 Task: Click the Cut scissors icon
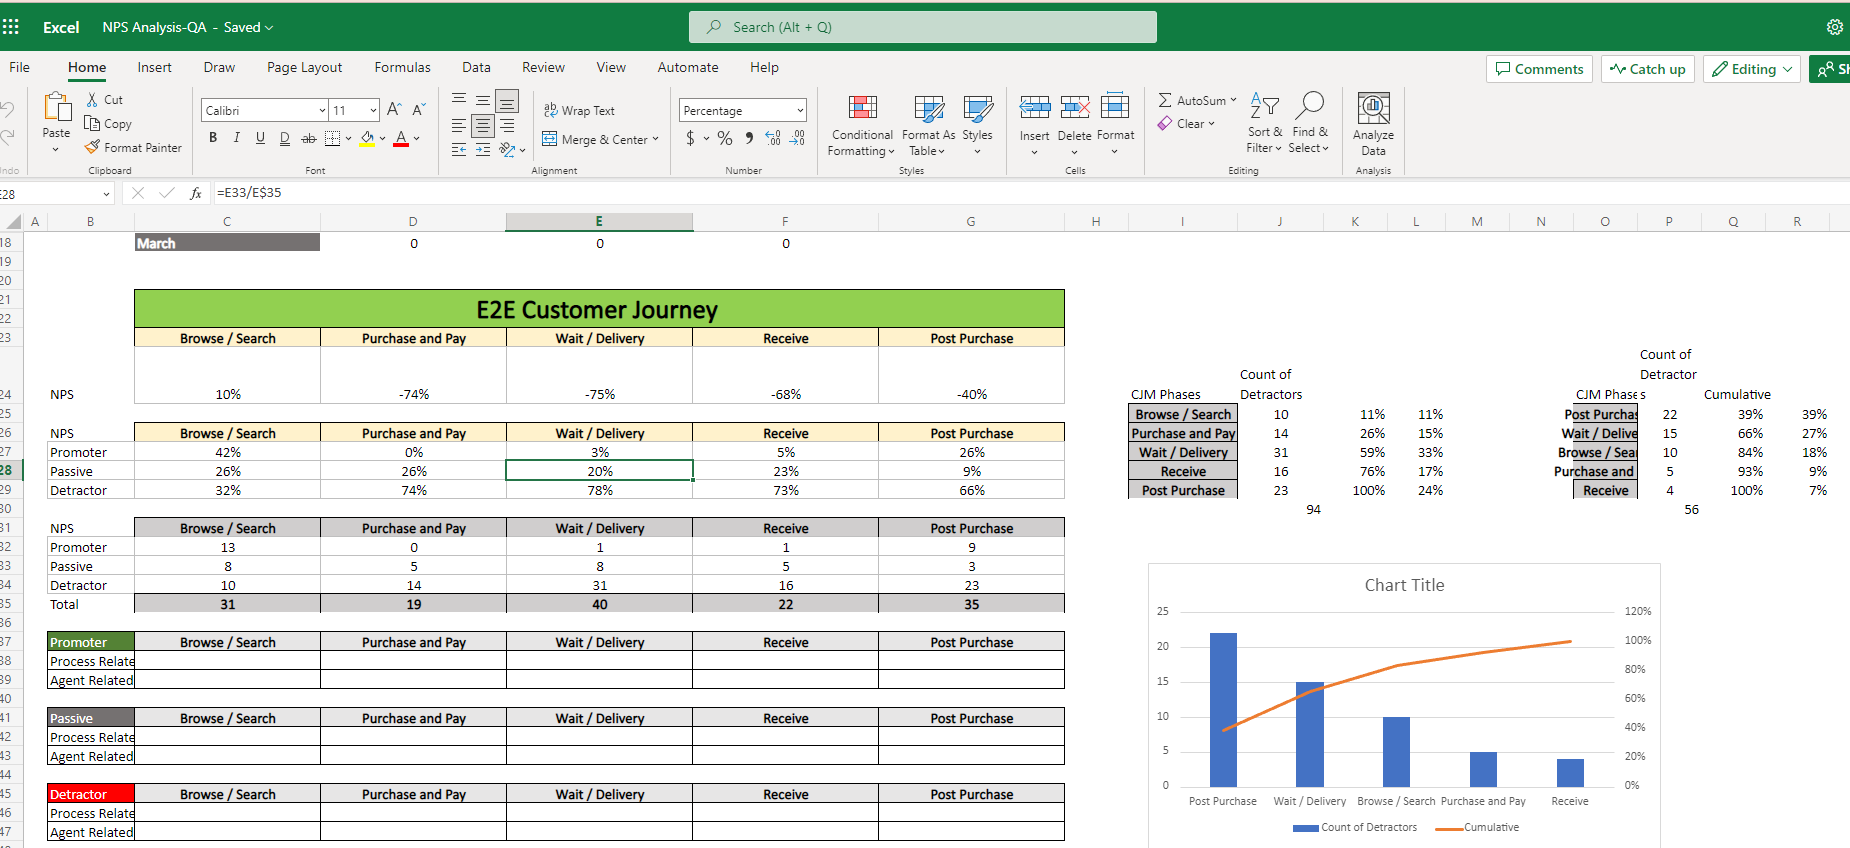click(x=93, y=100)
